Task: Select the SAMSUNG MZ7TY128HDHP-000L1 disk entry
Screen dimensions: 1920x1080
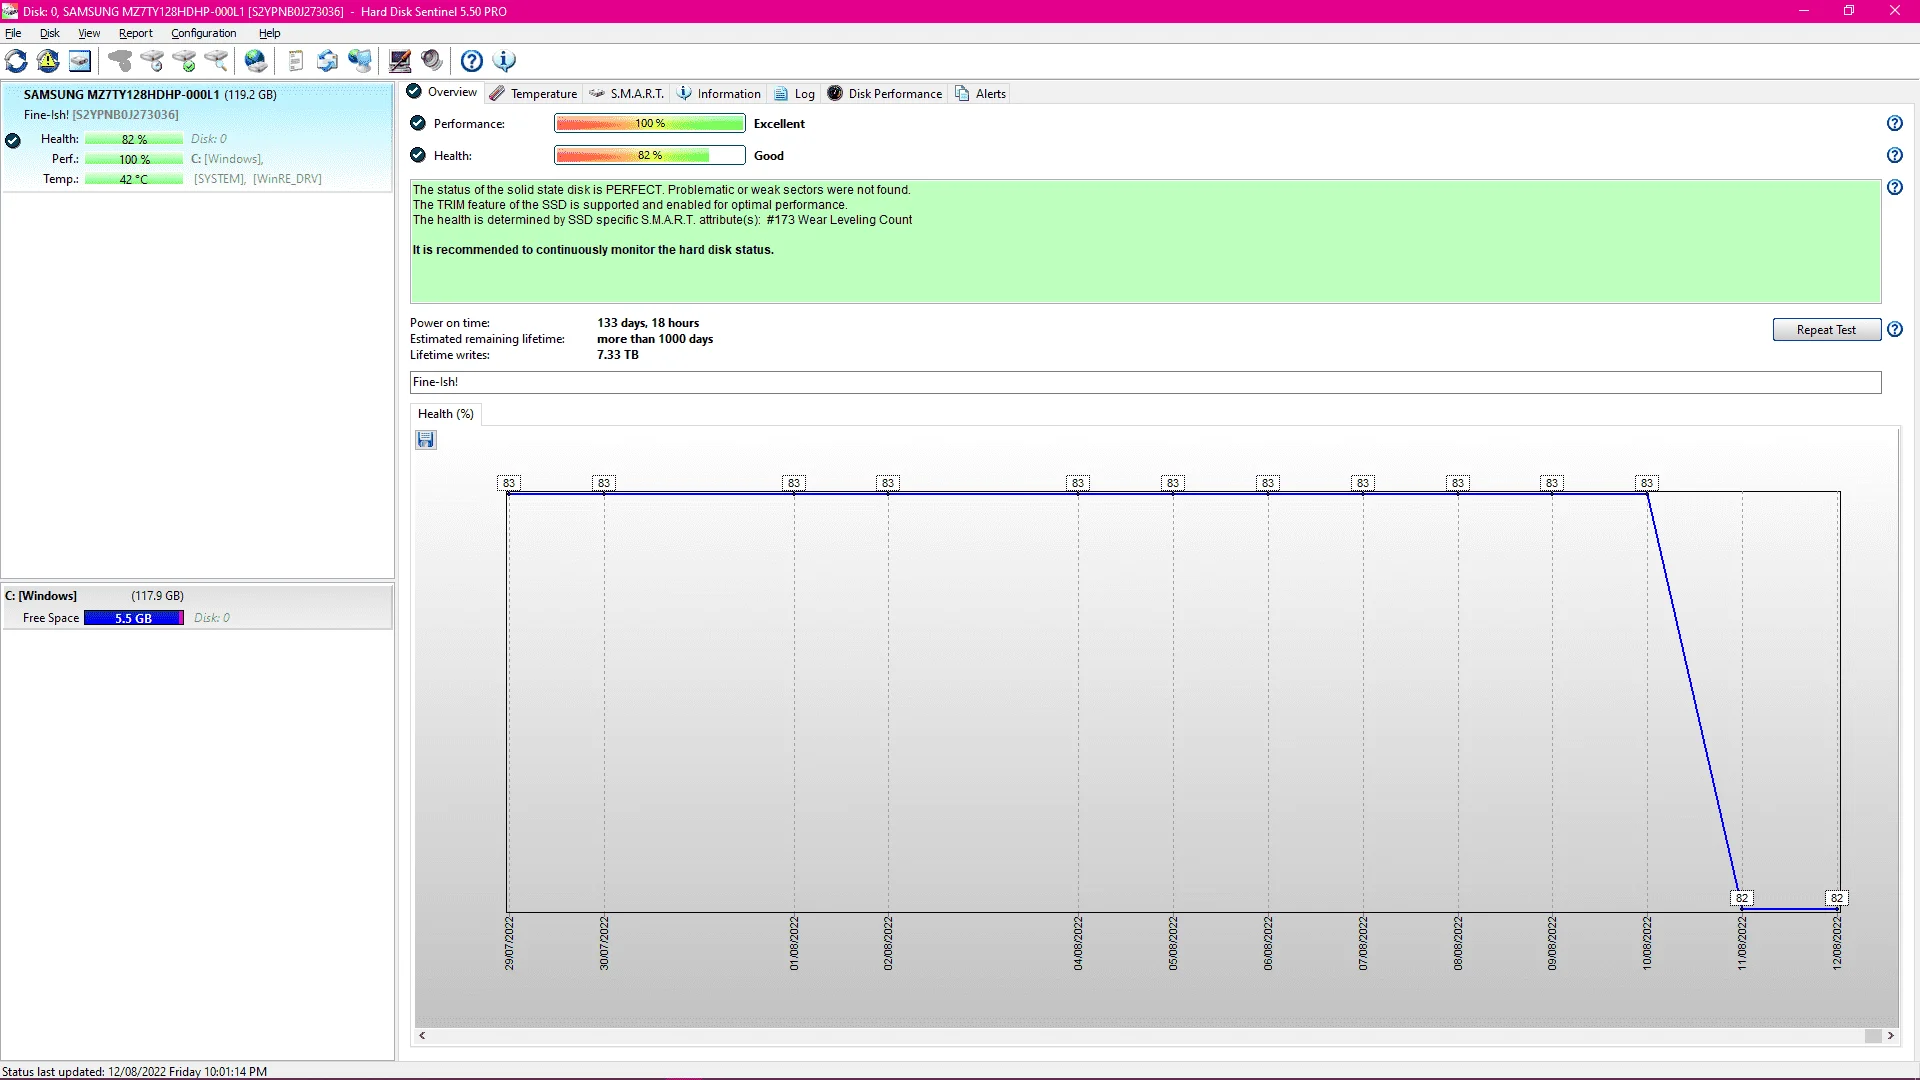Action: tap(197, 137)
